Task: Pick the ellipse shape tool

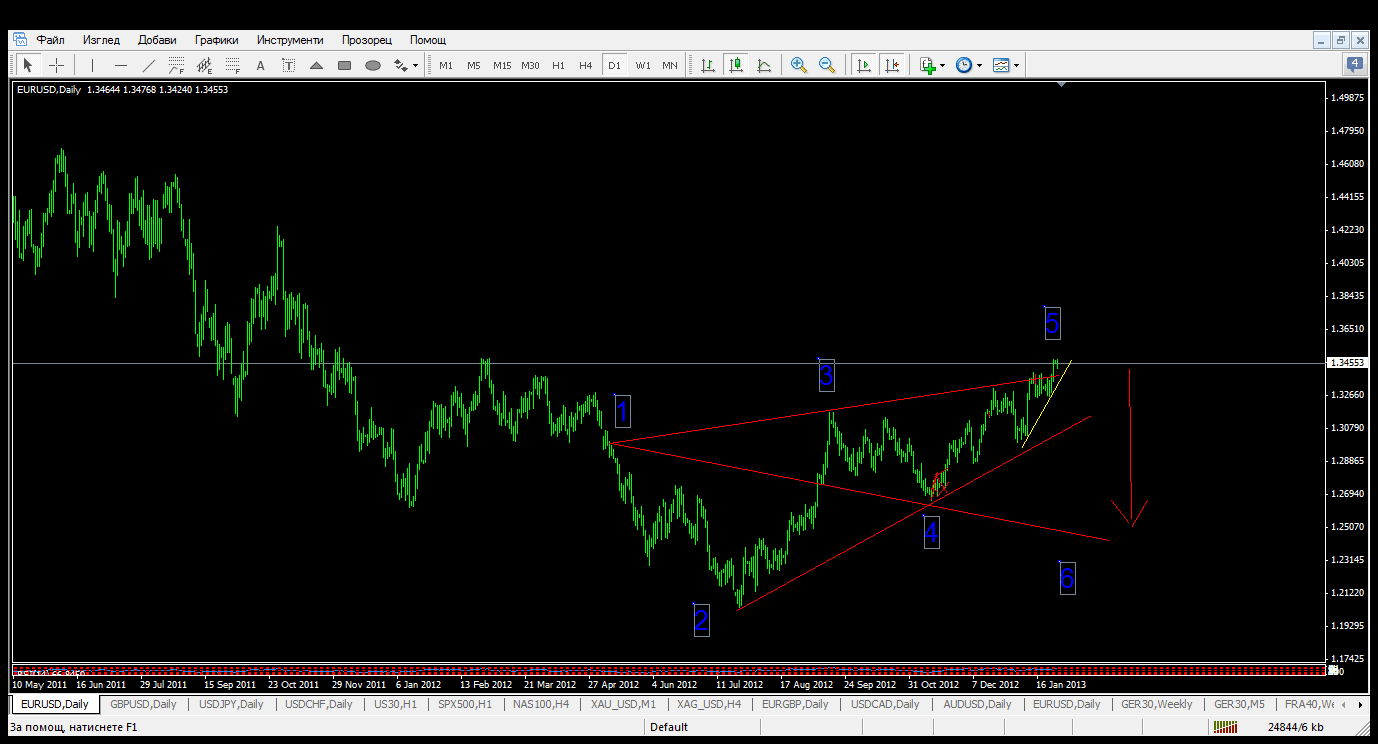Action: [372, 65]
